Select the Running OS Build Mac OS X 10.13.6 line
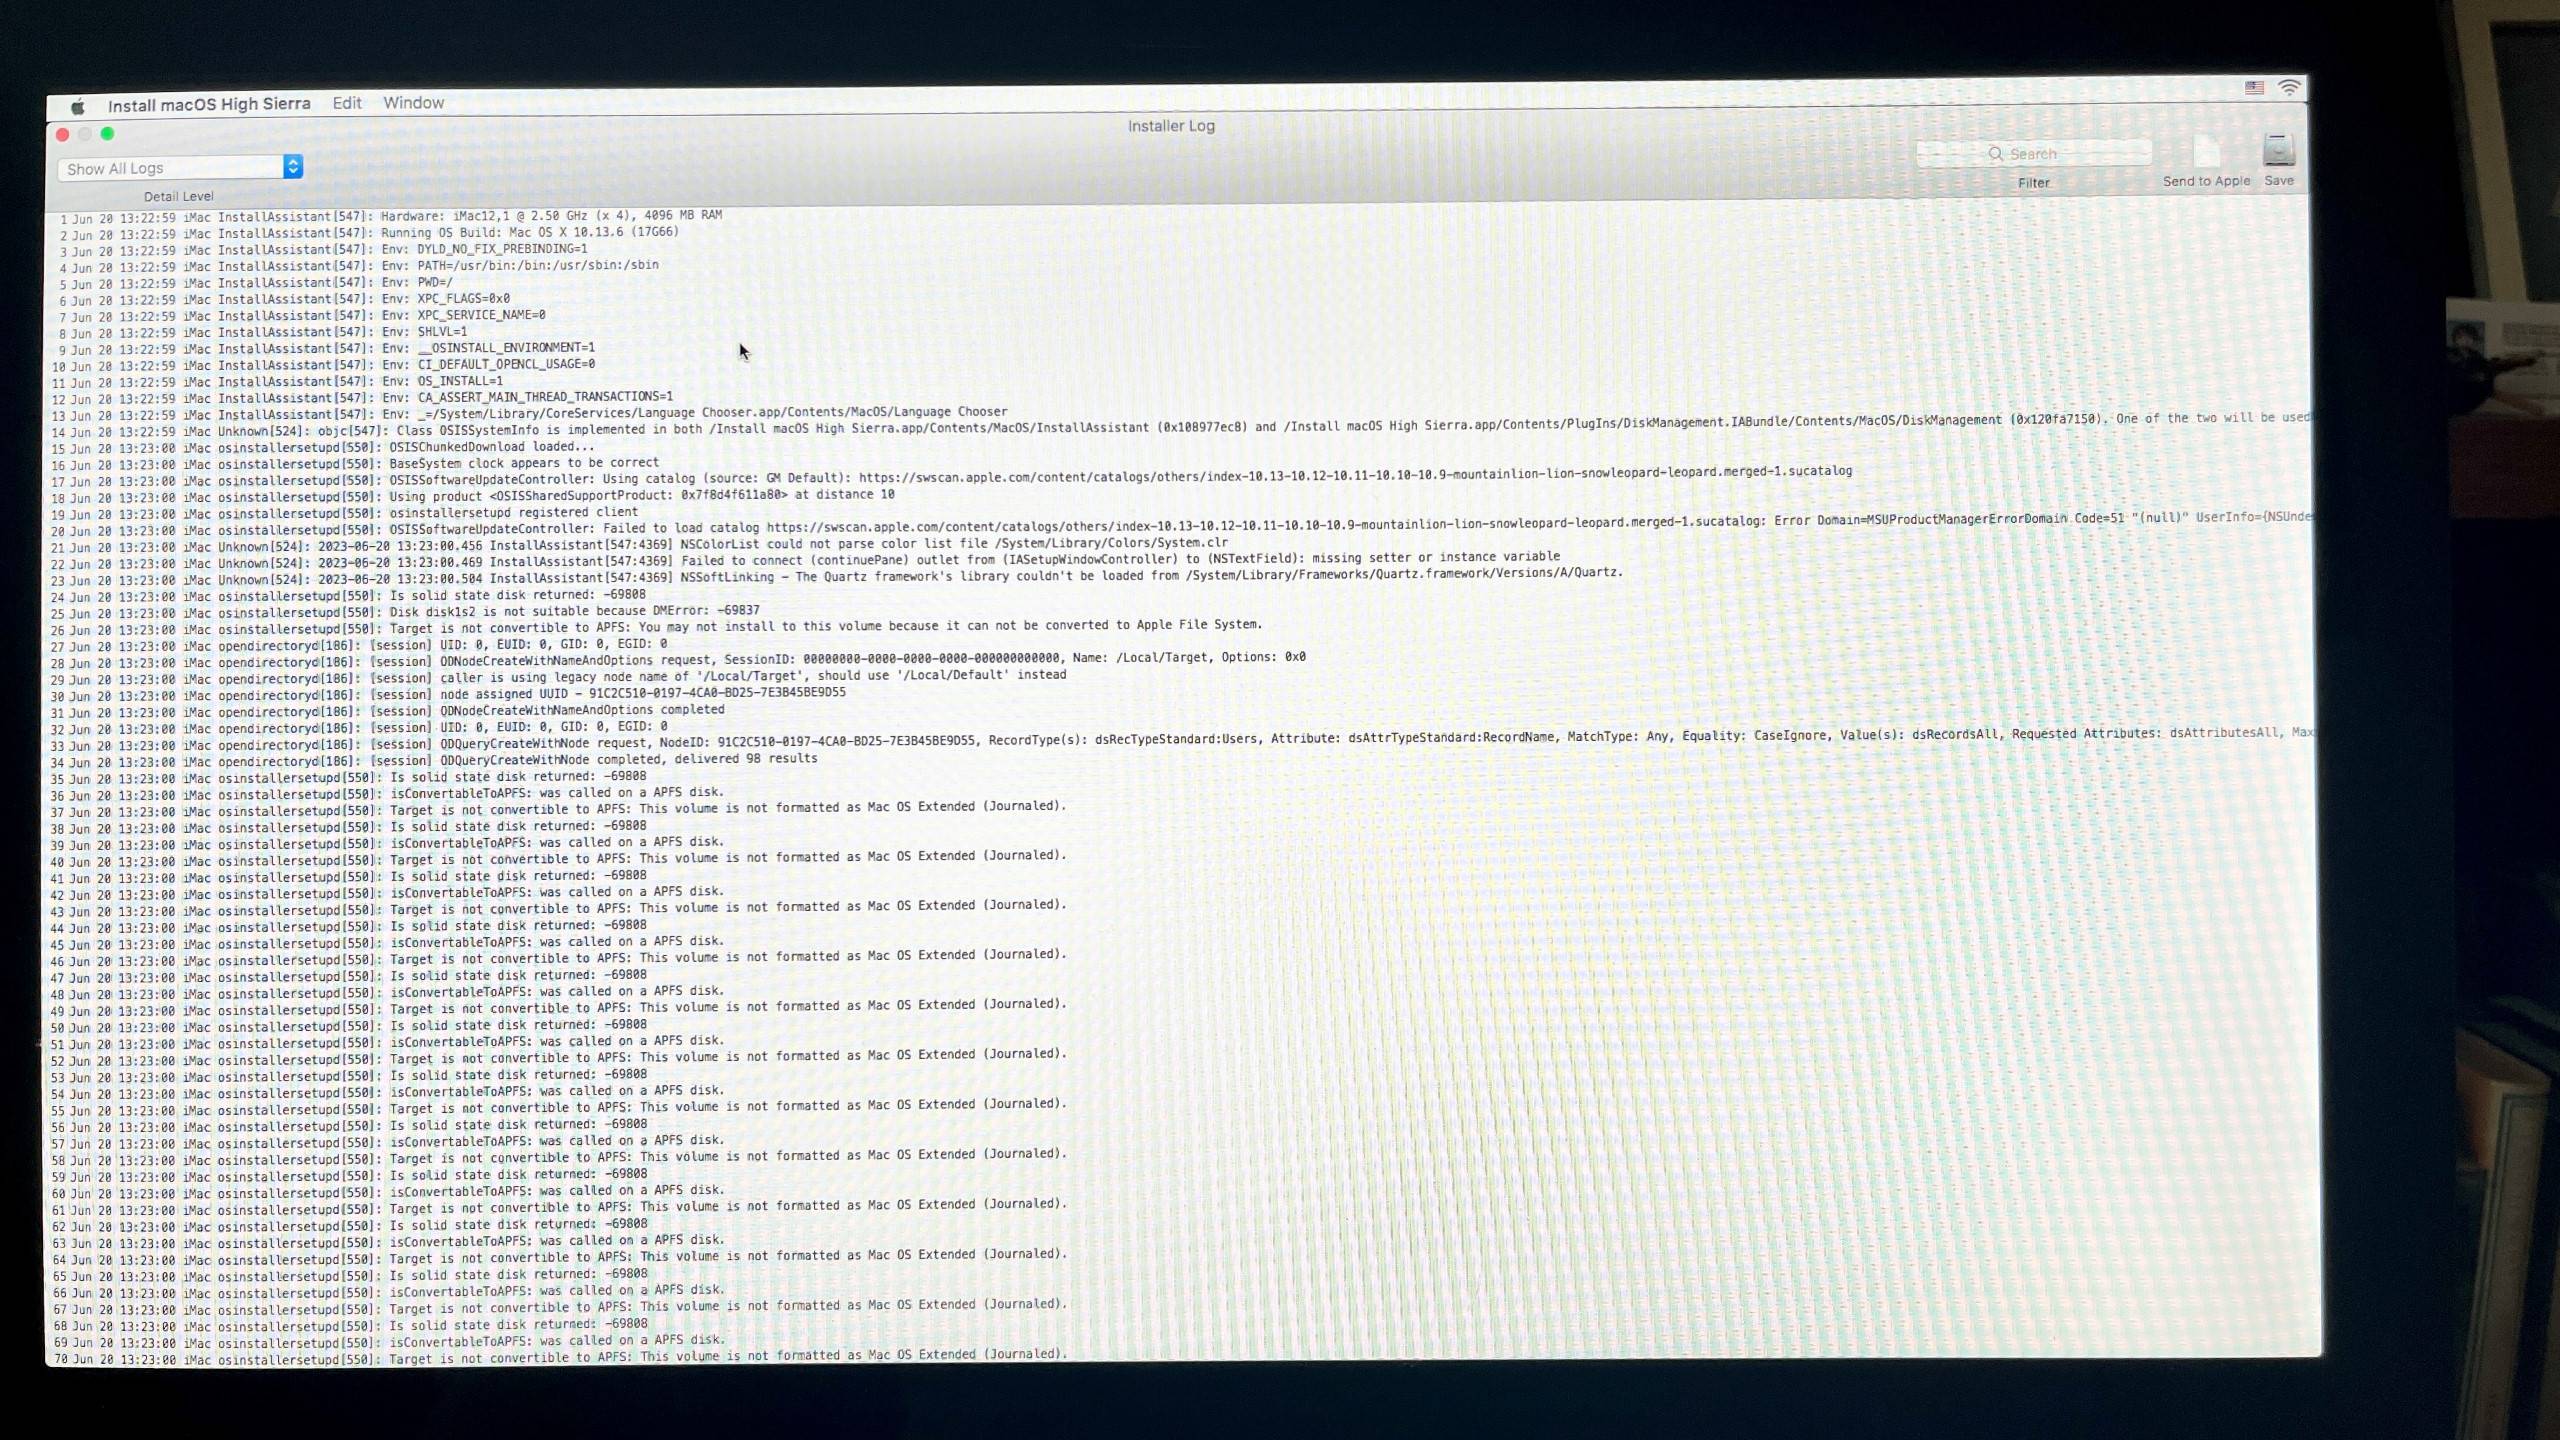 368,234
